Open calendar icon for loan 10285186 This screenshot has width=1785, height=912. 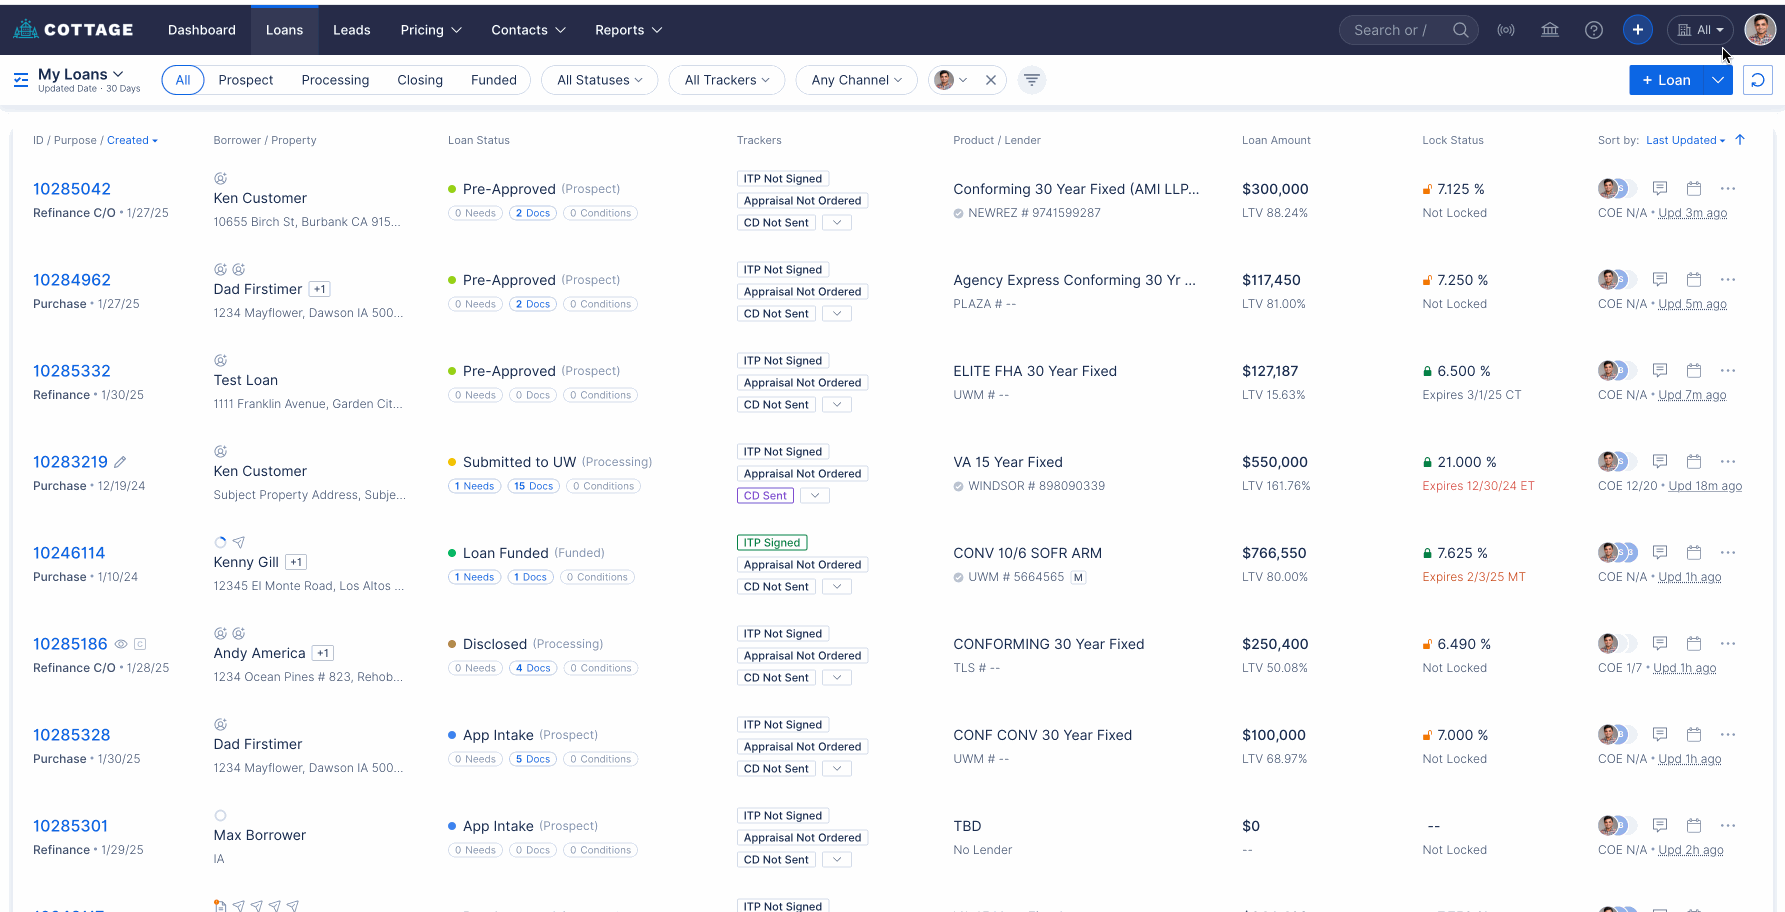coord(1694,643)
